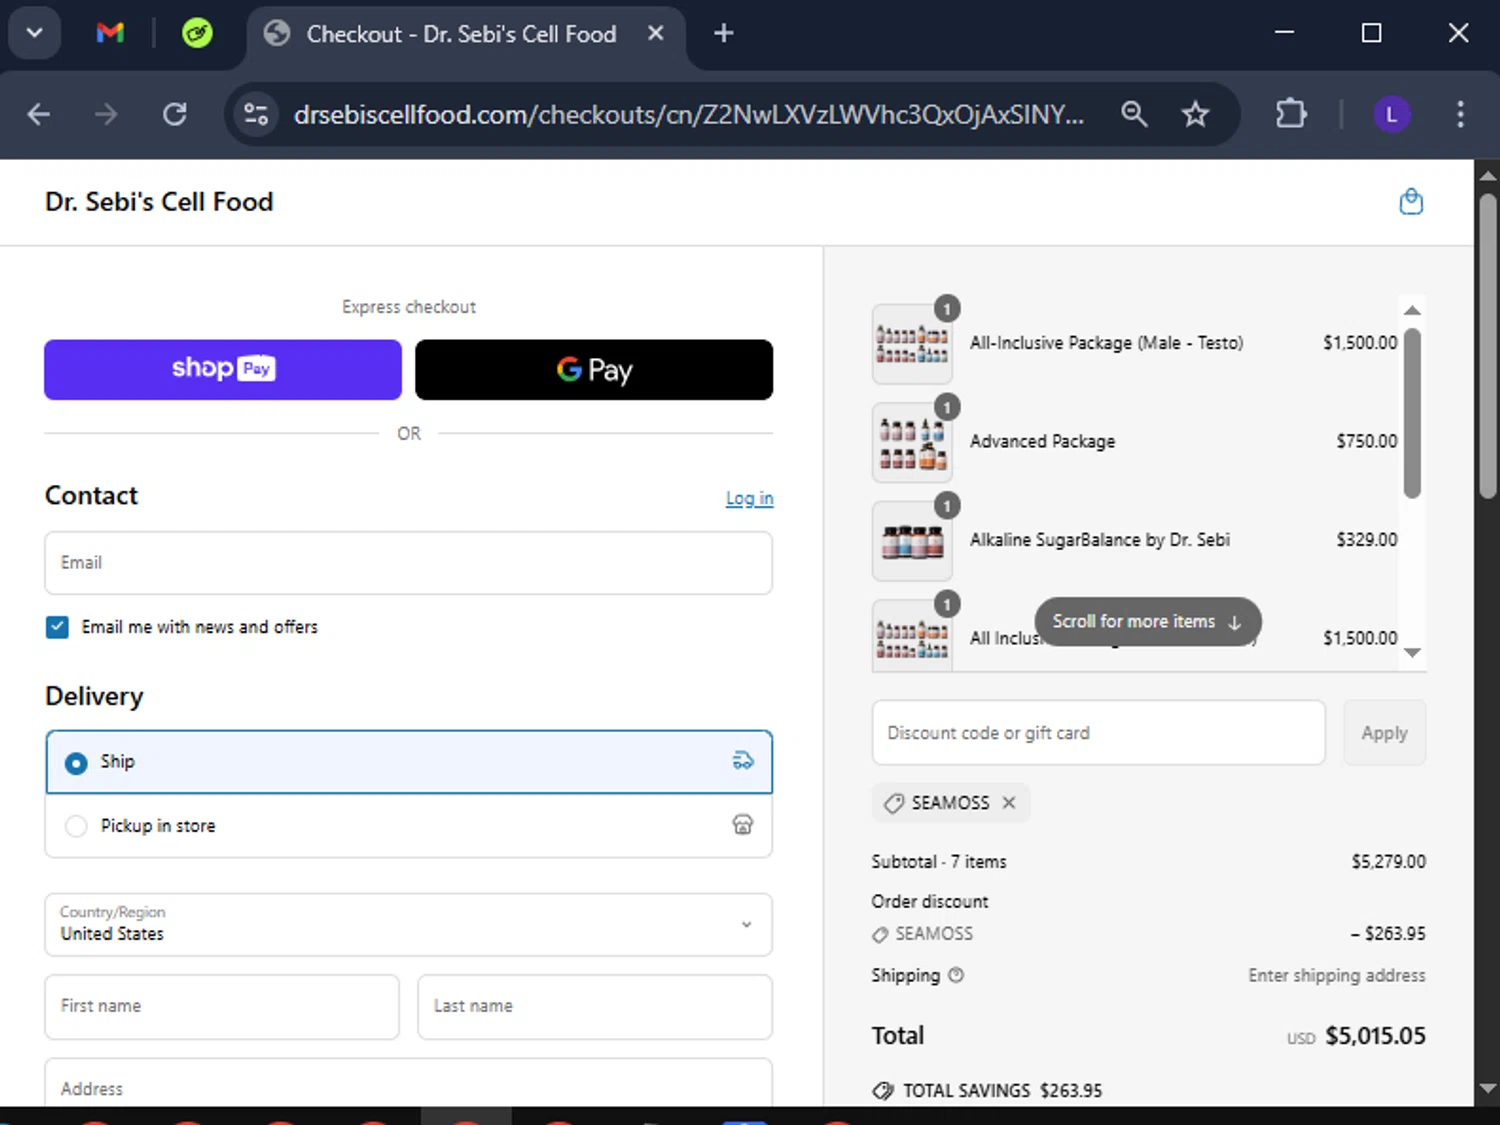Image resolution: width=1500 pixels, height=1125 pixels.
Task: Click the page scrollbar down arrow
Action: (x=1487, y=1088)
